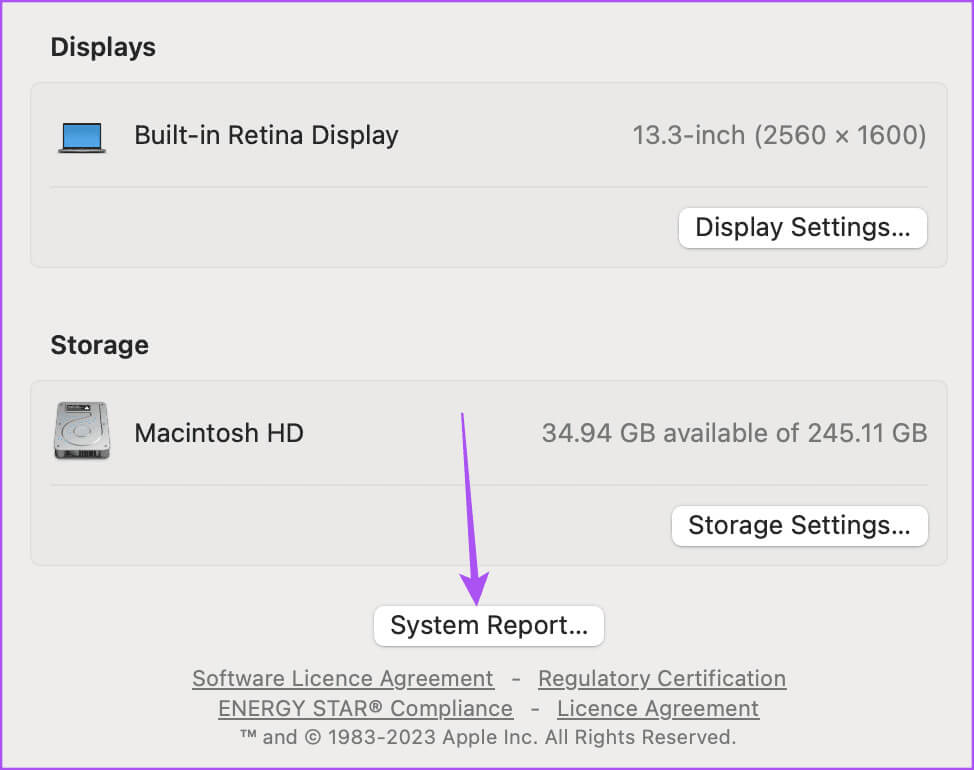The image size is (974, 770).
Task: Select the Built-in Retina Display label
Action: coord(266,135)
